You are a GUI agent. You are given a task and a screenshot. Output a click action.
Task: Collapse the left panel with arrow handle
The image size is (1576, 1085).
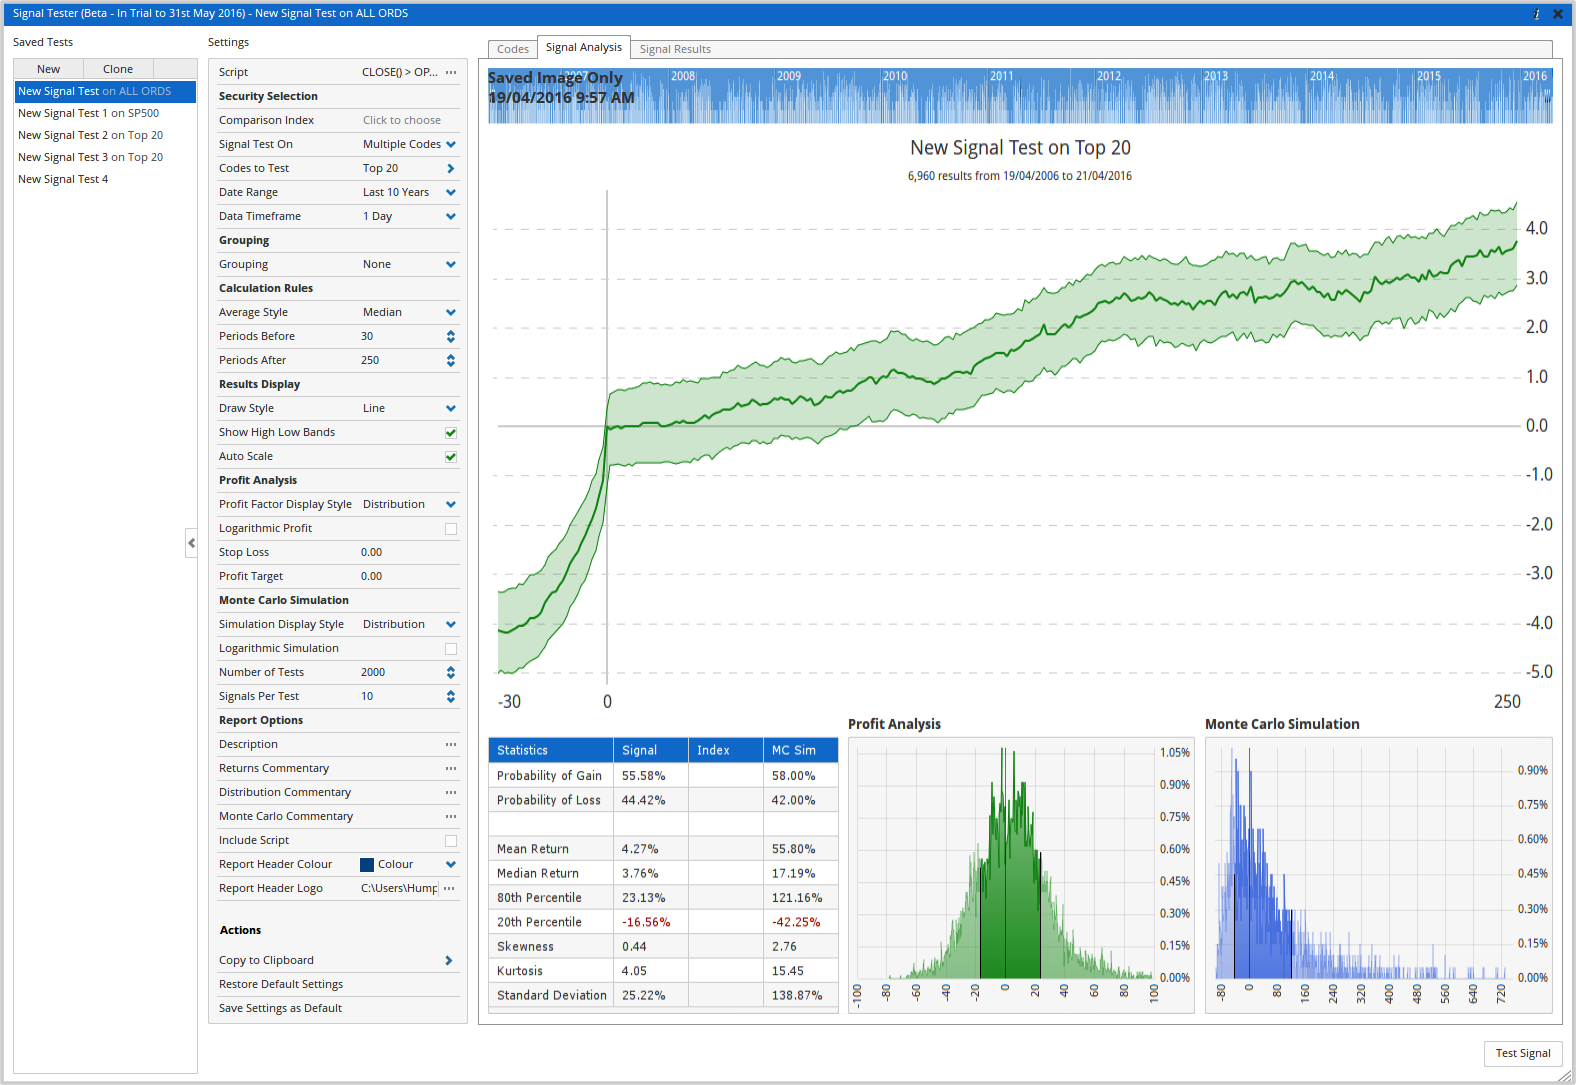[191, 543]
